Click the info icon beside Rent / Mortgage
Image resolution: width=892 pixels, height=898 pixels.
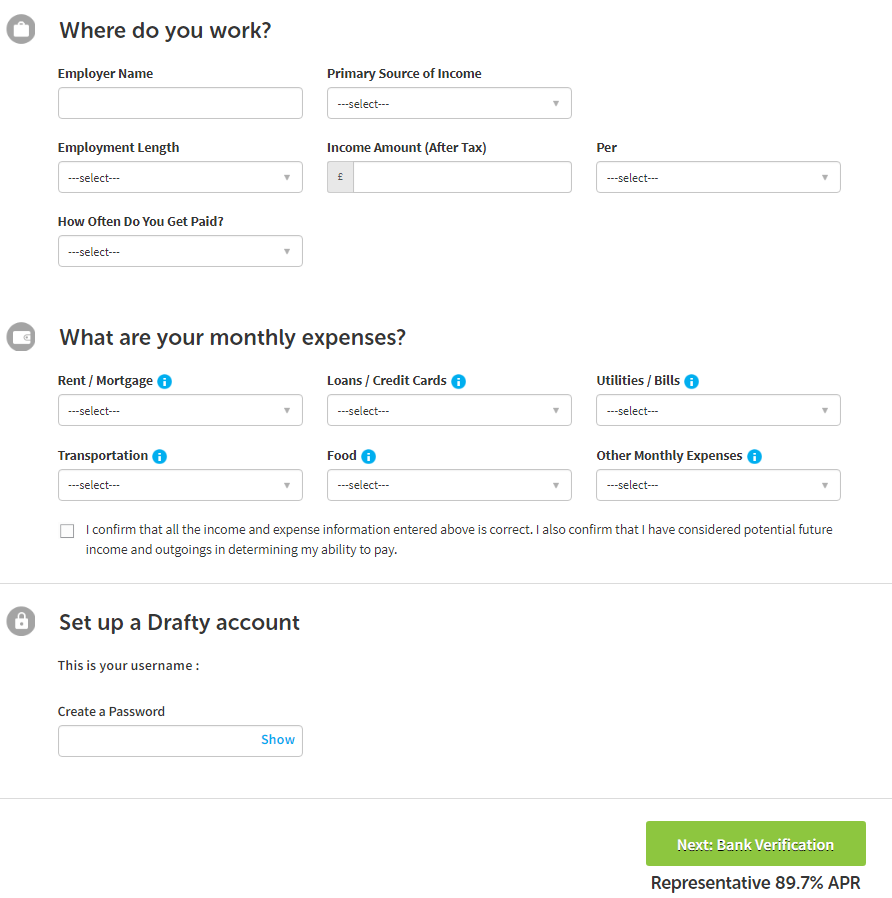[164, 381]
